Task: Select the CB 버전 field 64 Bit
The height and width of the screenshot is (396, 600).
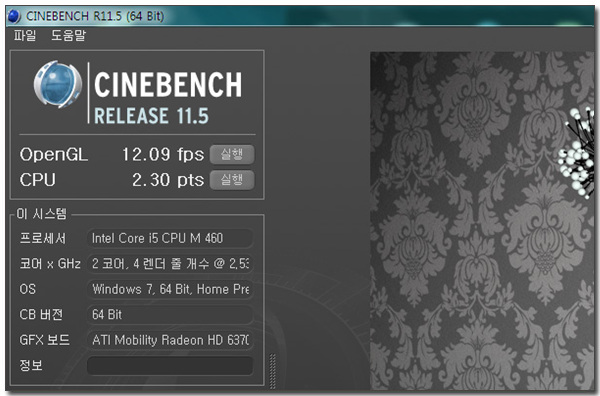Action: [x=170, y=315]
